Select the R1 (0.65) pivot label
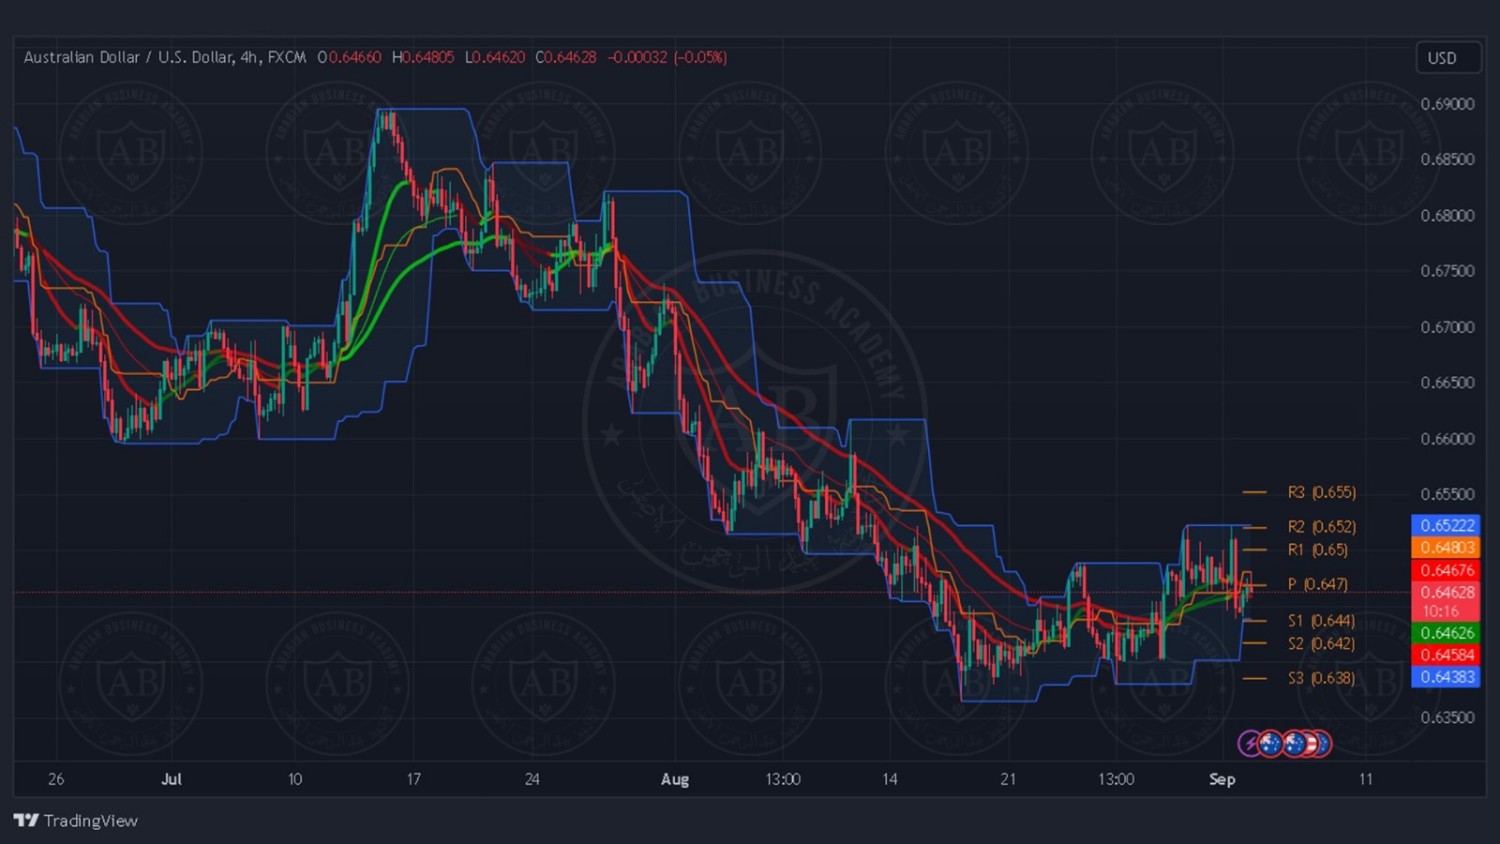Image resolution: width=1500 pixels, height=844 pixels. click(1318, 549)
